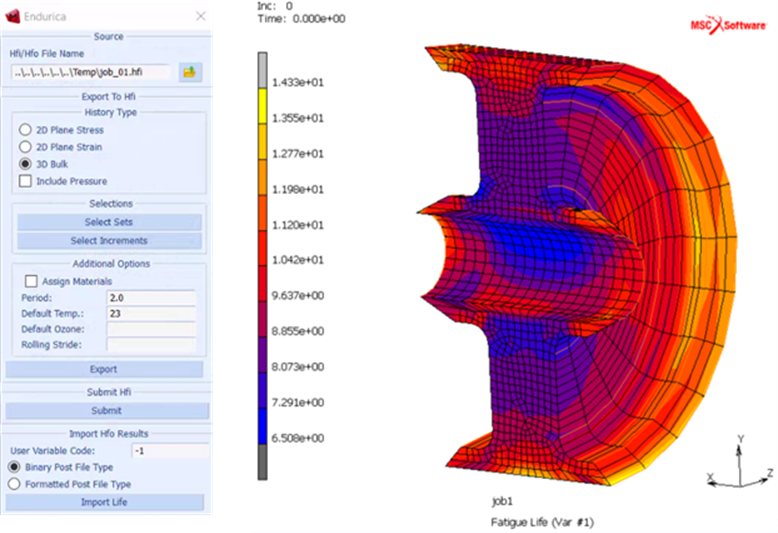Click the Rolling Stride input field
Viewport: 778px width, 533px height.
click(151, 344)
